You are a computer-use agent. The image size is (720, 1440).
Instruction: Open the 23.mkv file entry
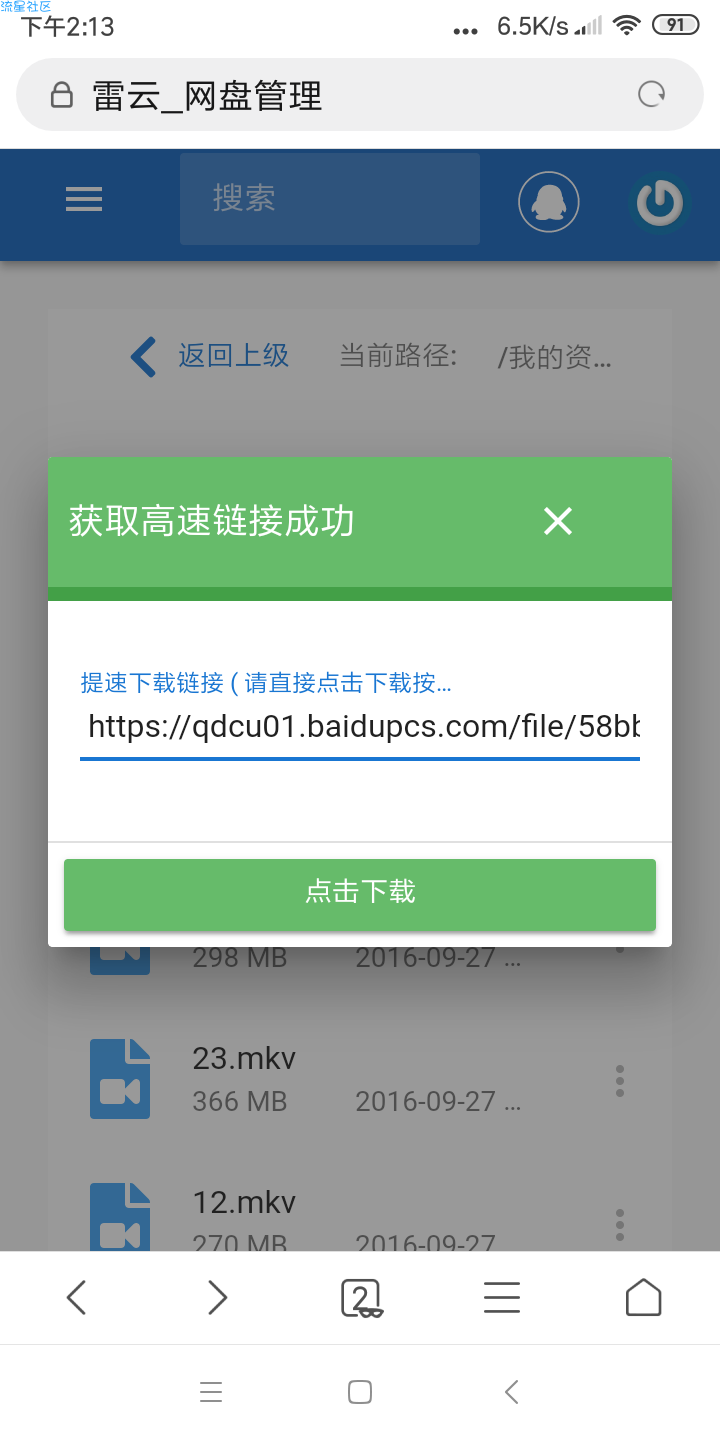(360, 1080)
